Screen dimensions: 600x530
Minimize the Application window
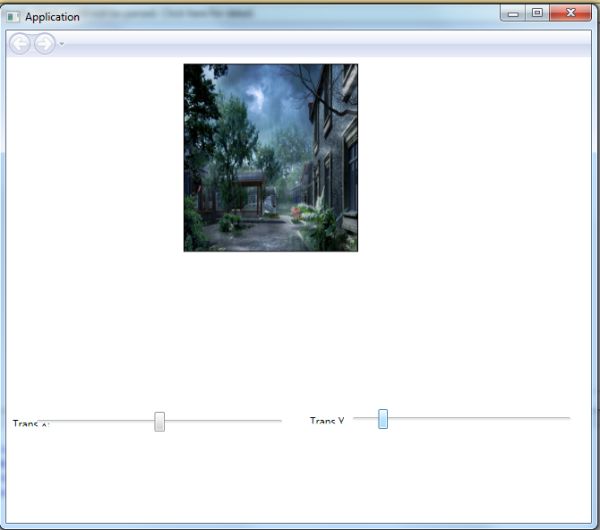pyautogui.click(x=513, y=13)
